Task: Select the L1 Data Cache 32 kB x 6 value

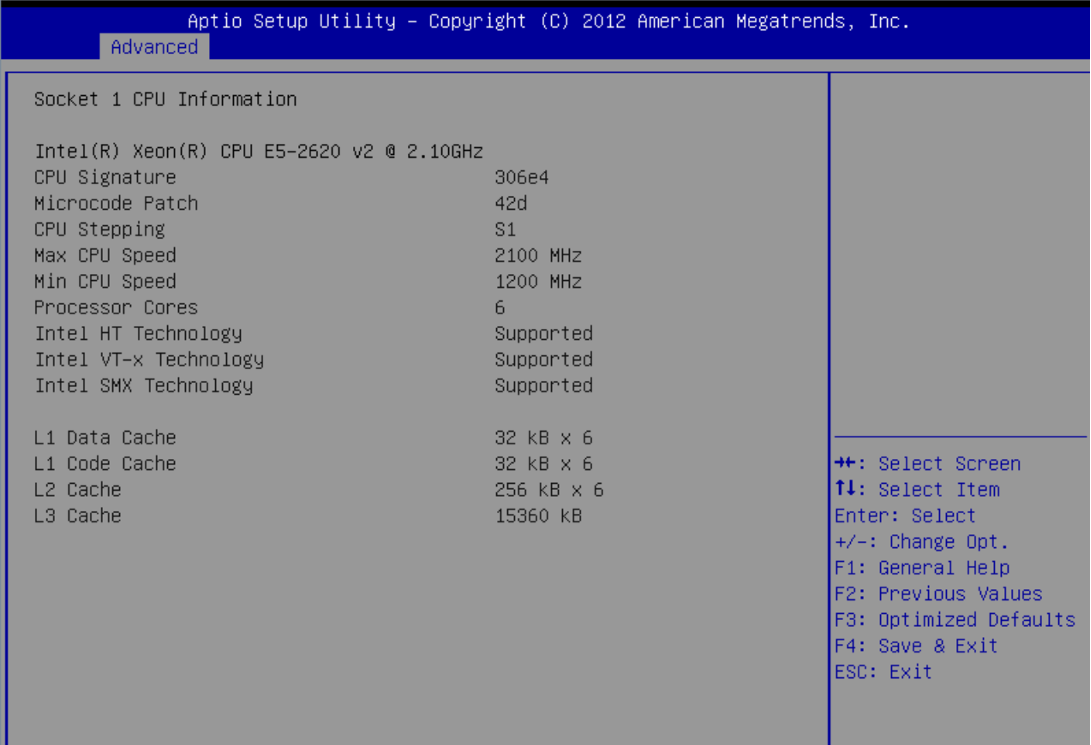Action: click(543, 438)
